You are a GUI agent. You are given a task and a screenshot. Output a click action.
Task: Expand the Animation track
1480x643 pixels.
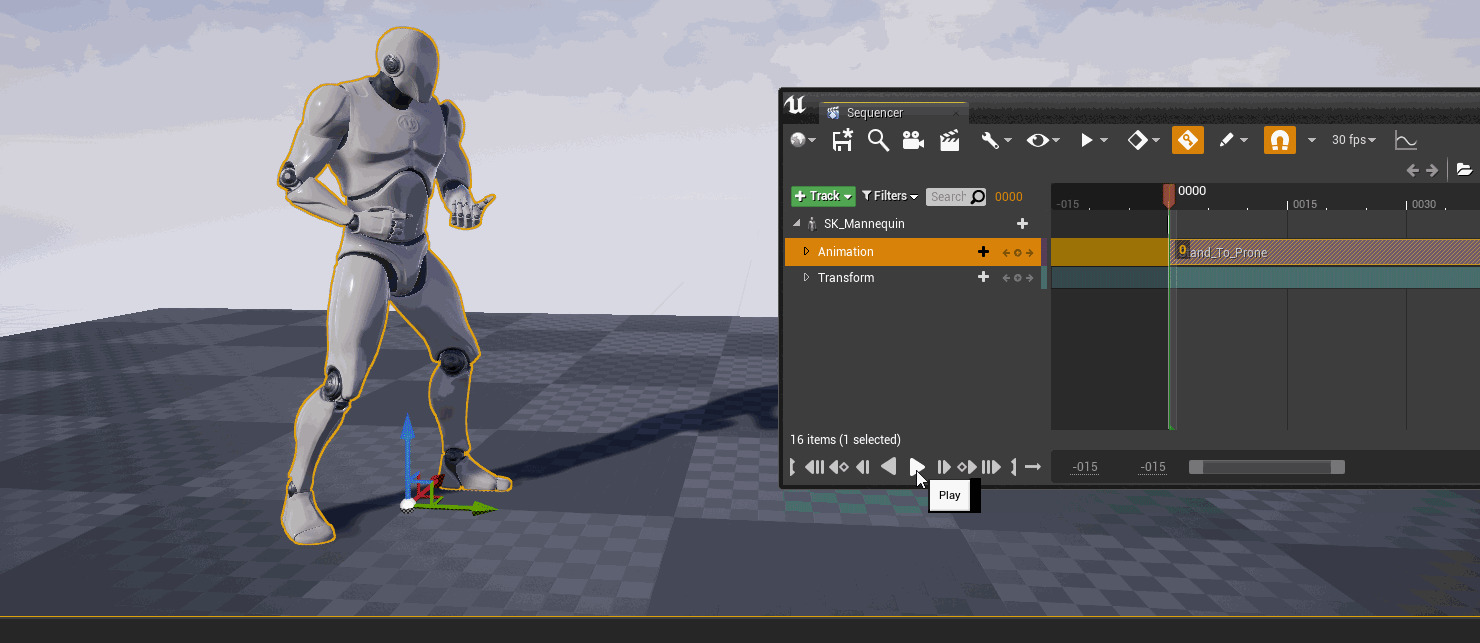(x=807, y=252)
